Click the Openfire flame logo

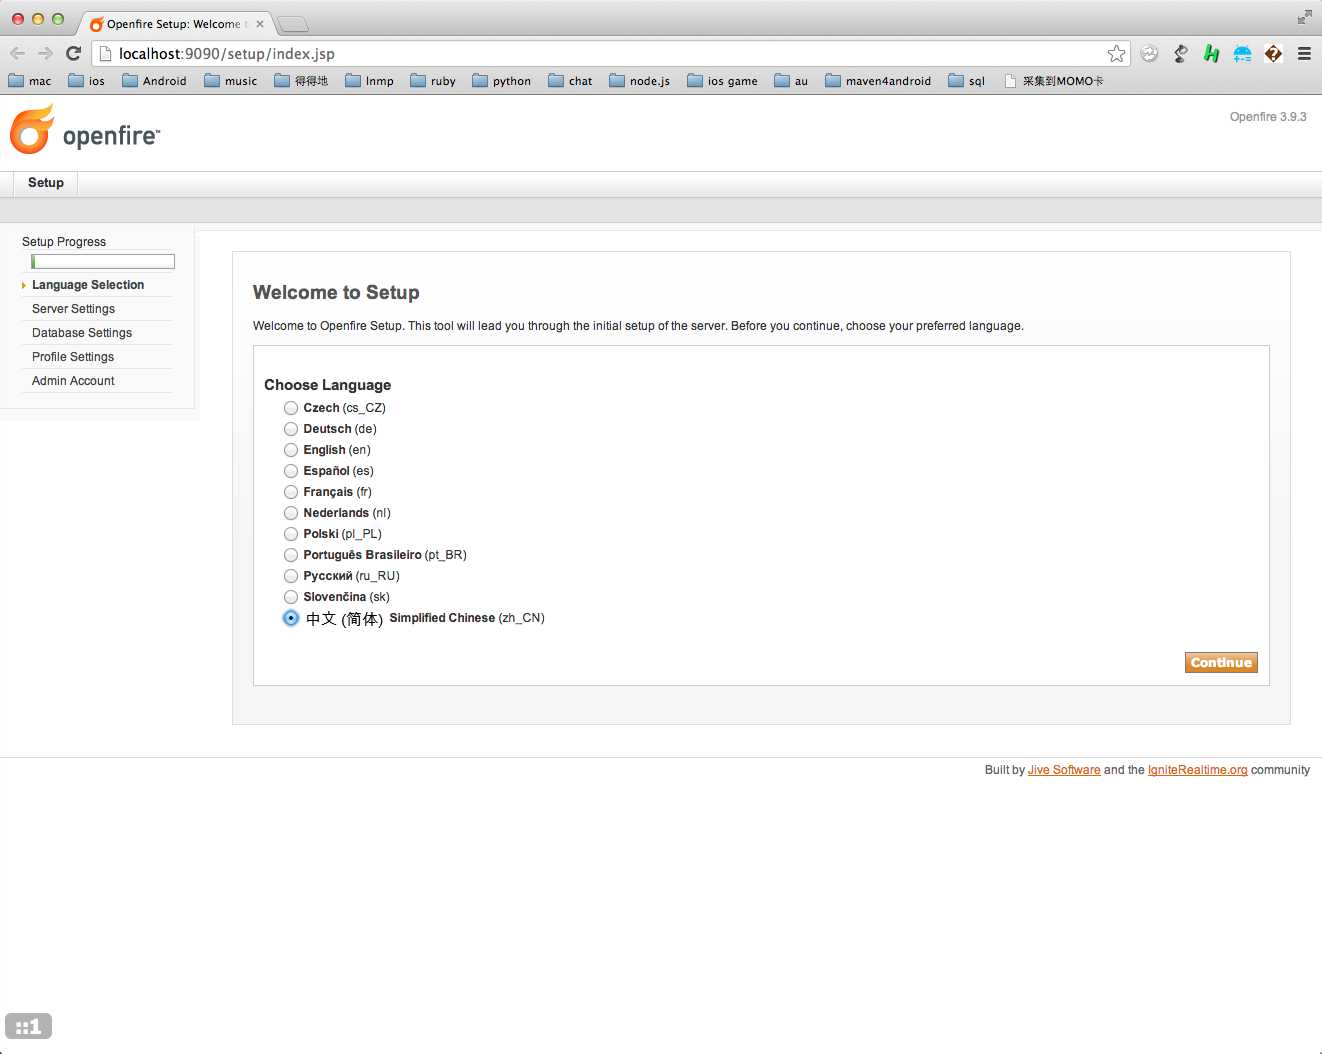[x=32, y=130]
